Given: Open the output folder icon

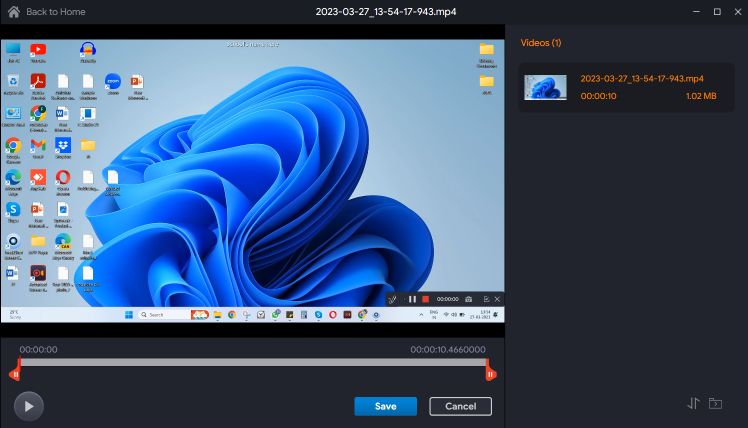Looking at the screenshot, I should click(716, 404).
